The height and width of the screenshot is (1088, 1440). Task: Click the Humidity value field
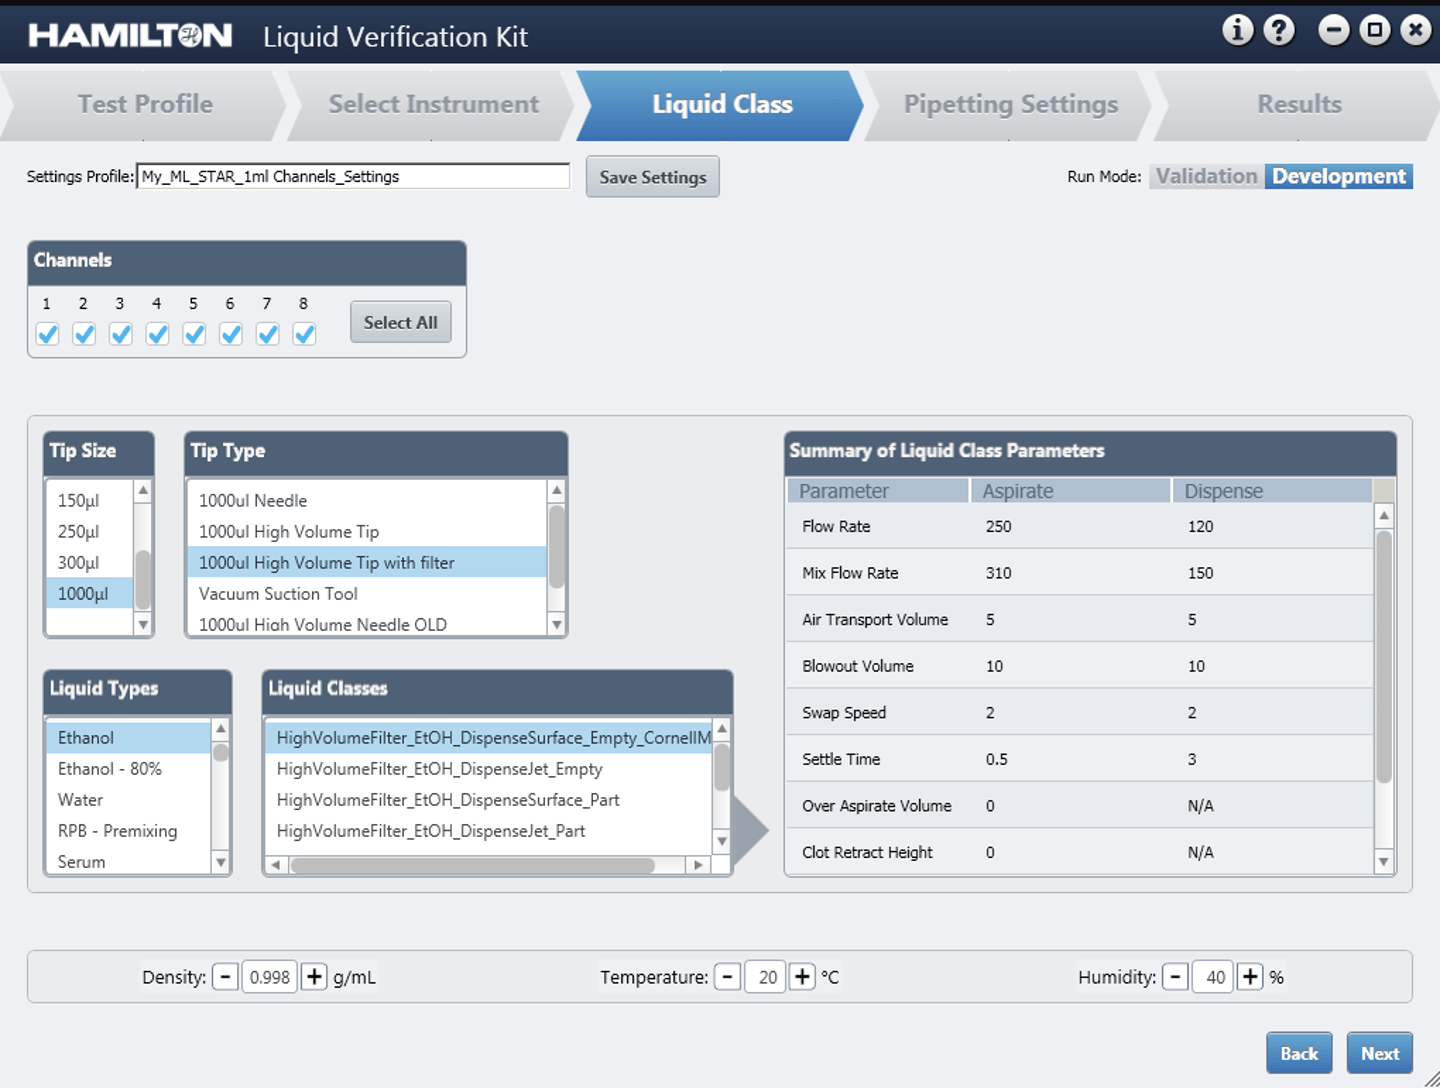click(1213, 977)
